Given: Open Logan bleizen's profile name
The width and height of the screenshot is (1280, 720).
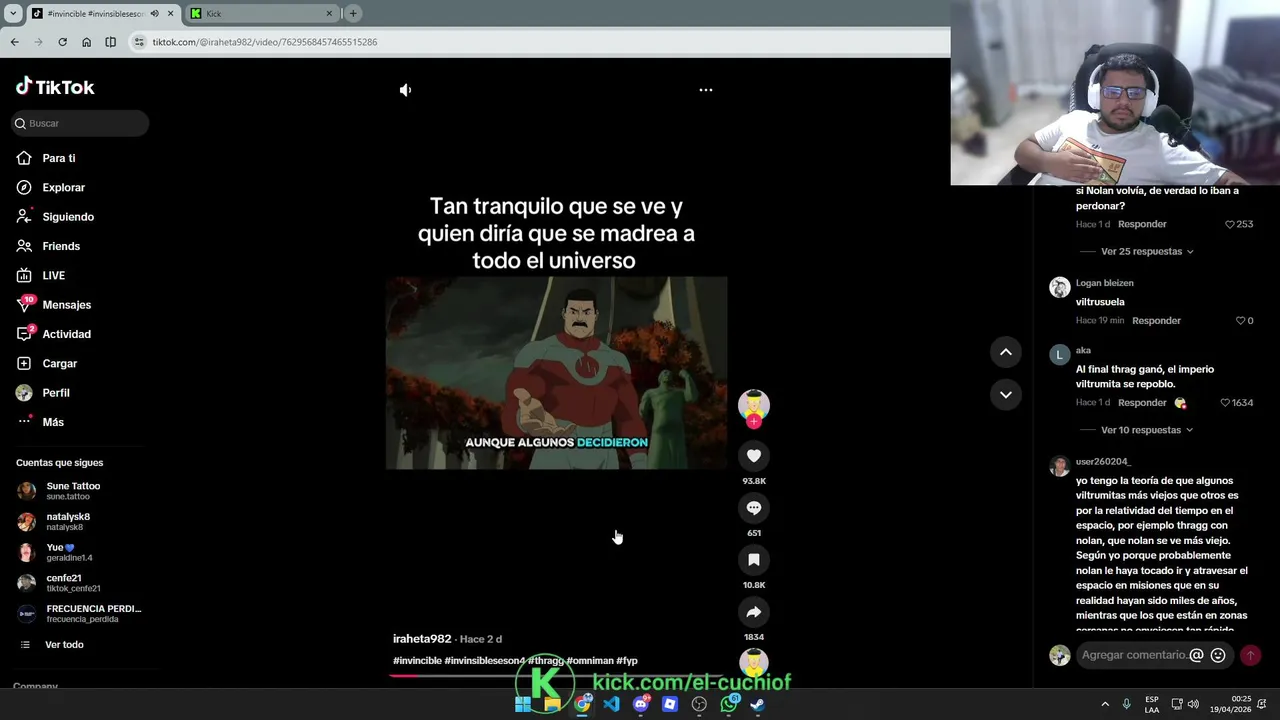Looking at the screenshot, I should pos(1104,283).
